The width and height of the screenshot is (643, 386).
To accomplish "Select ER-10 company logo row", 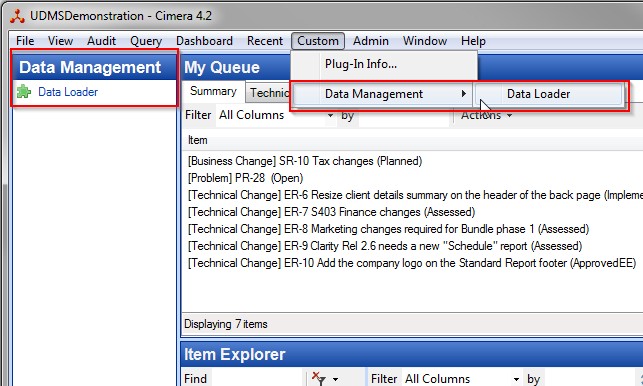I will click(x=412, y=263).
